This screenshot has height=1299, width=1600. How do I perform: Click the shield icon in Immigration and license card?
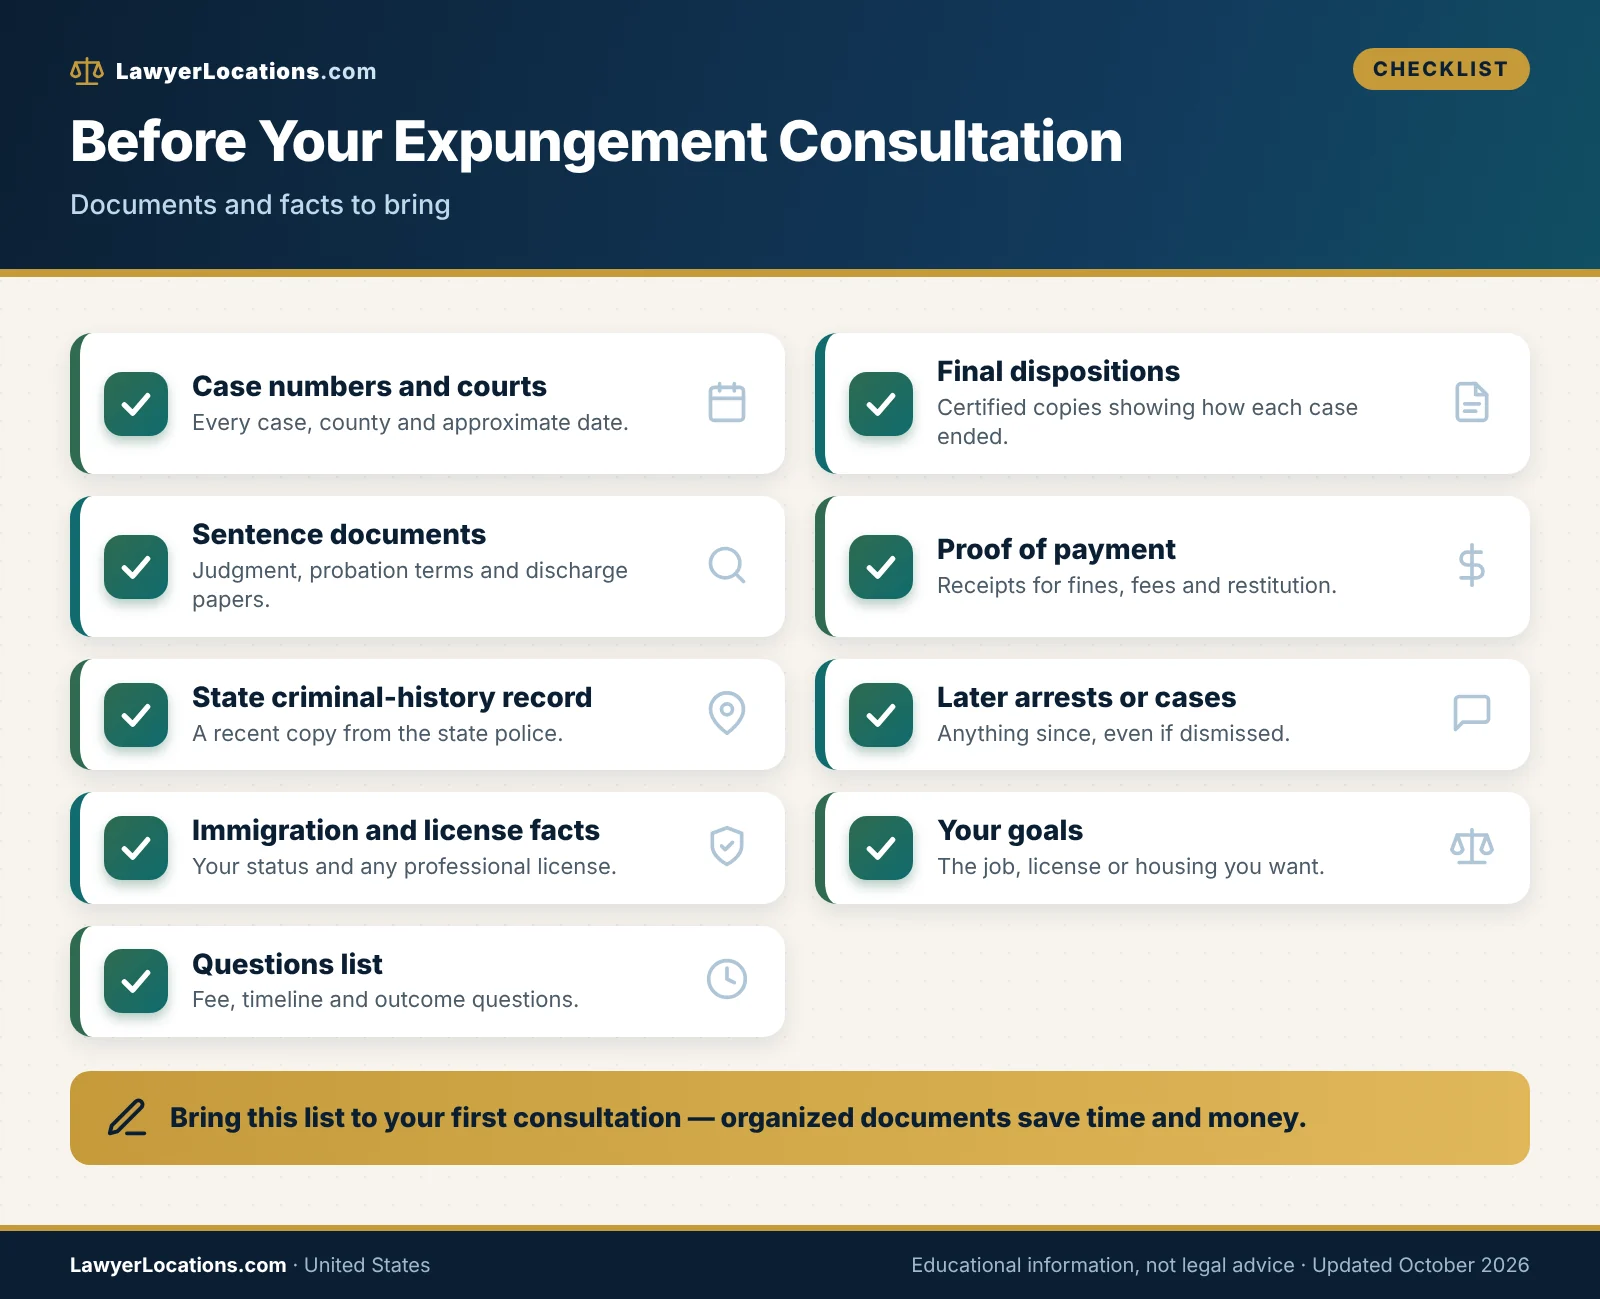point(727,847)
